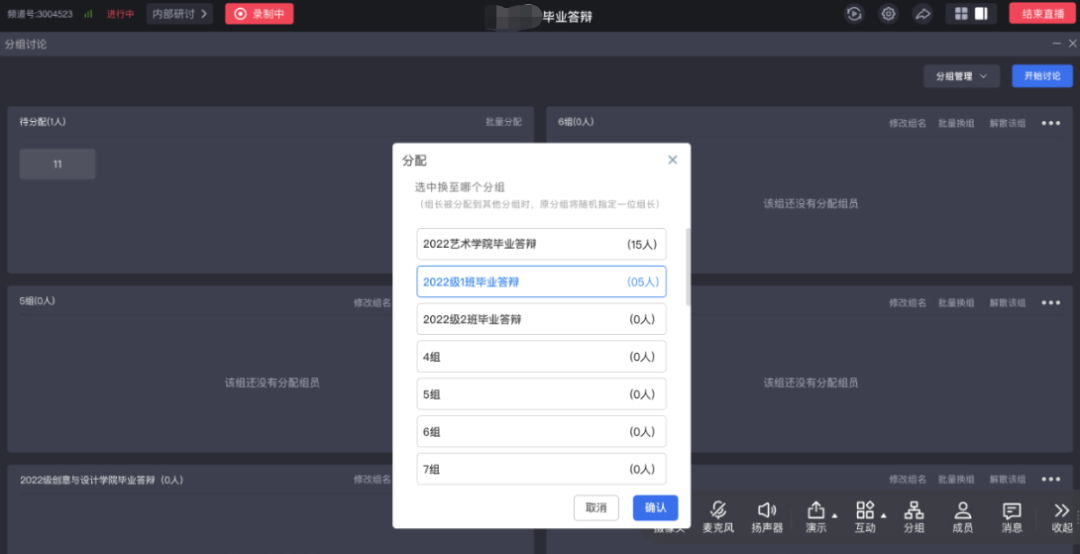Open the 内部研讨 dropdown
Viewport: 1080px width, 554px height.
coord(180,14)
